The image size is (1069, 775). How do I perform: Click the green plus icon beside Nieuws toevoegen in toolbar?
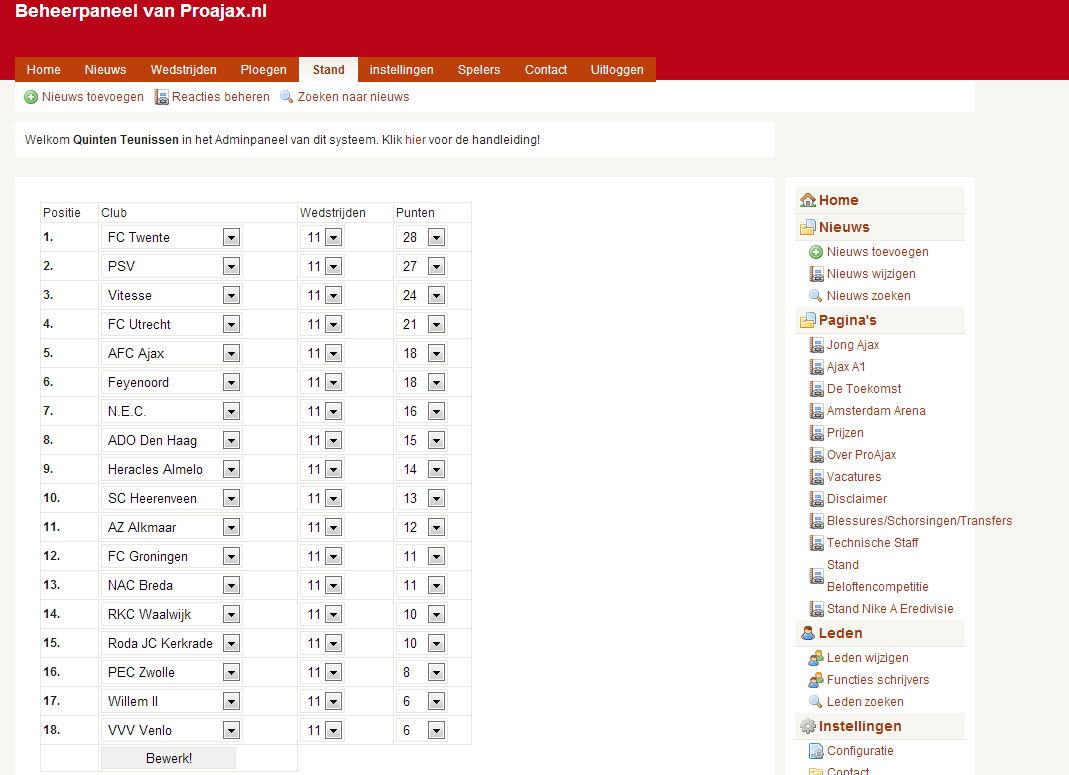click(31, 97)
